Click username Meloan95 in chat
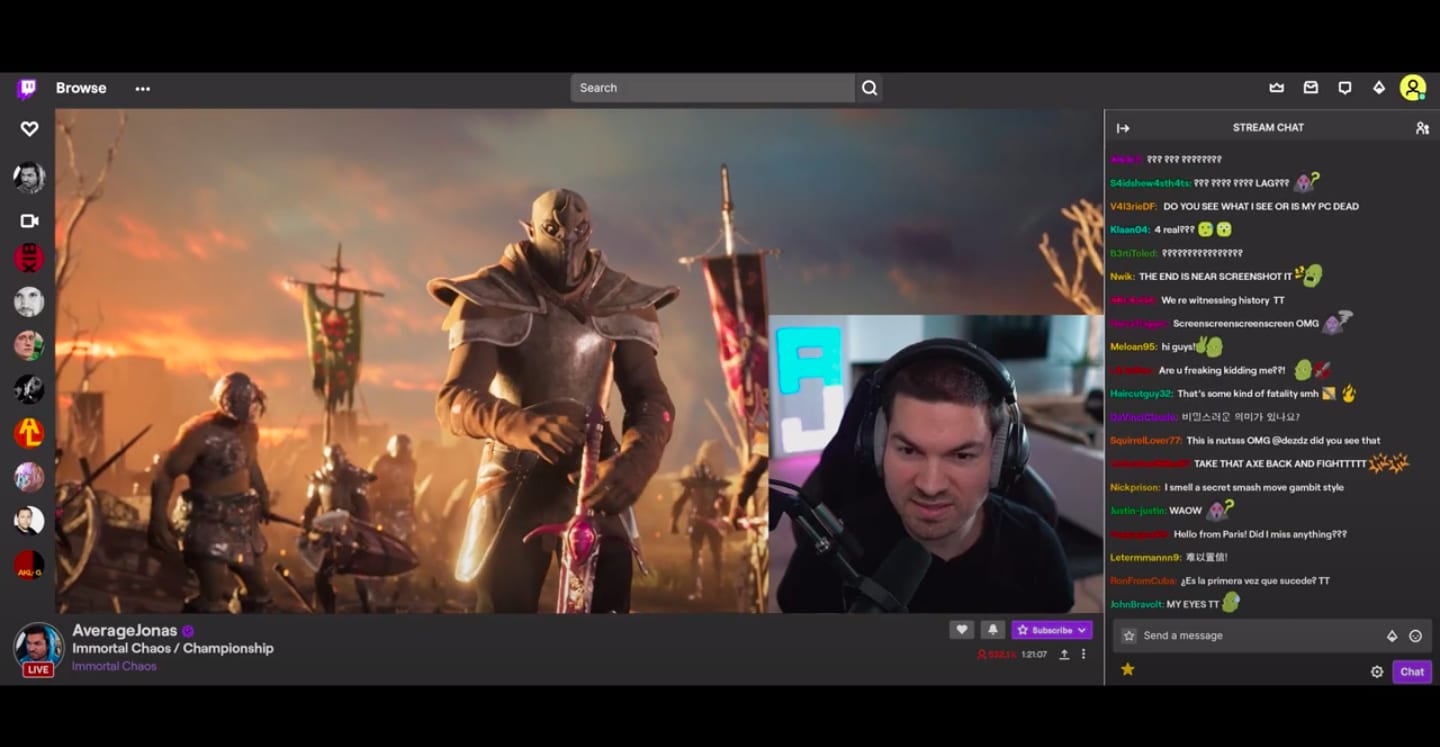The image size is (1440, 747). pyautogui.click(x=1133, y=347)
